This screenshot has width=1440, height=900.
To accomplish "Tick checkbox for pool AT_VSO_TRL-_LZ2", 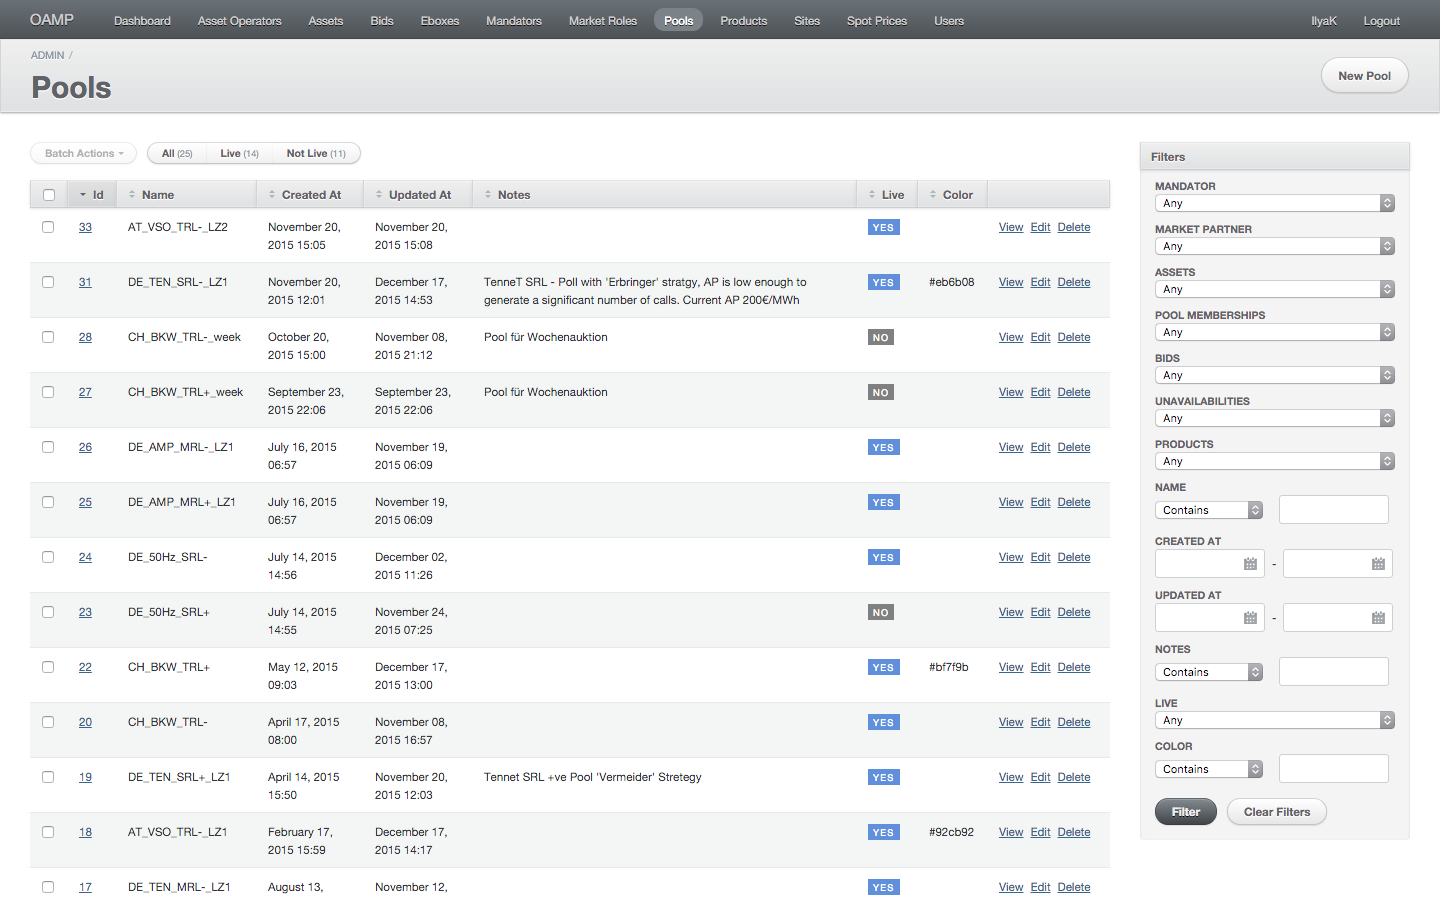I will coord(48,227).
